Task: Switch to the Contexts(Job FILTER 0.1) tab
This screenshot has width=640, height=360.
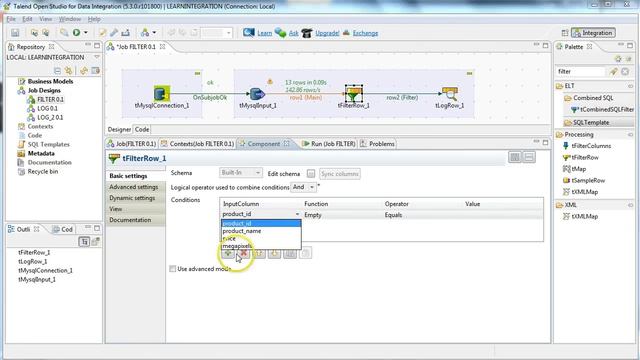Action: 197,144
